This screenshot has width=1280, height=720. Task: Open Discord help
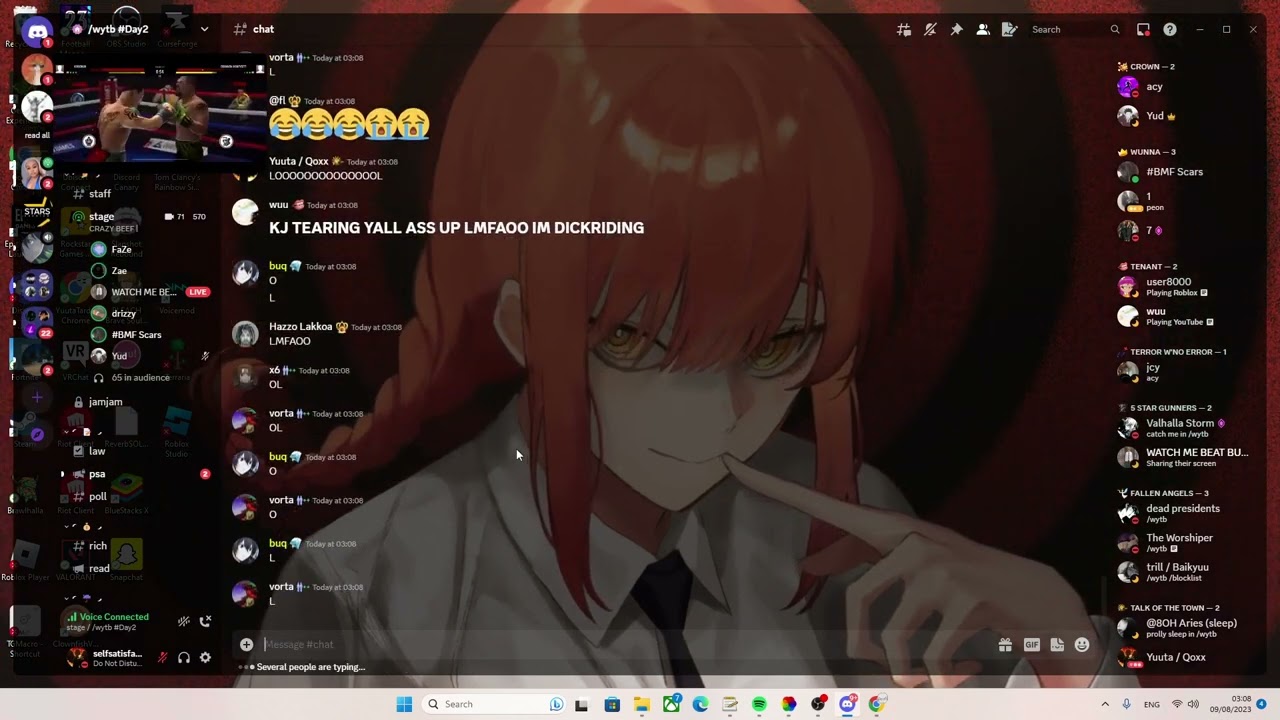tap(1170, 30)
